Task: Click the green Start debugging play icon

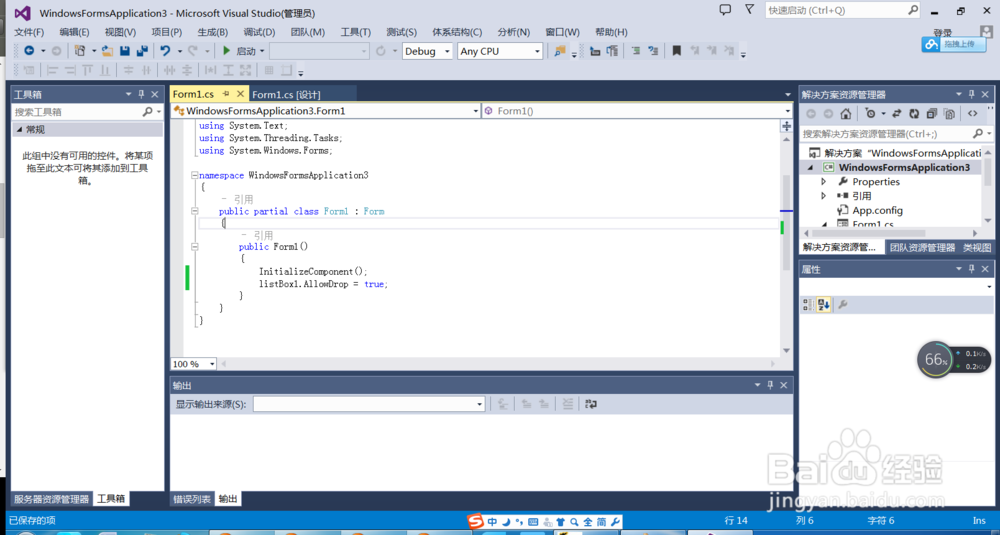Action: (x=226, y=51)
